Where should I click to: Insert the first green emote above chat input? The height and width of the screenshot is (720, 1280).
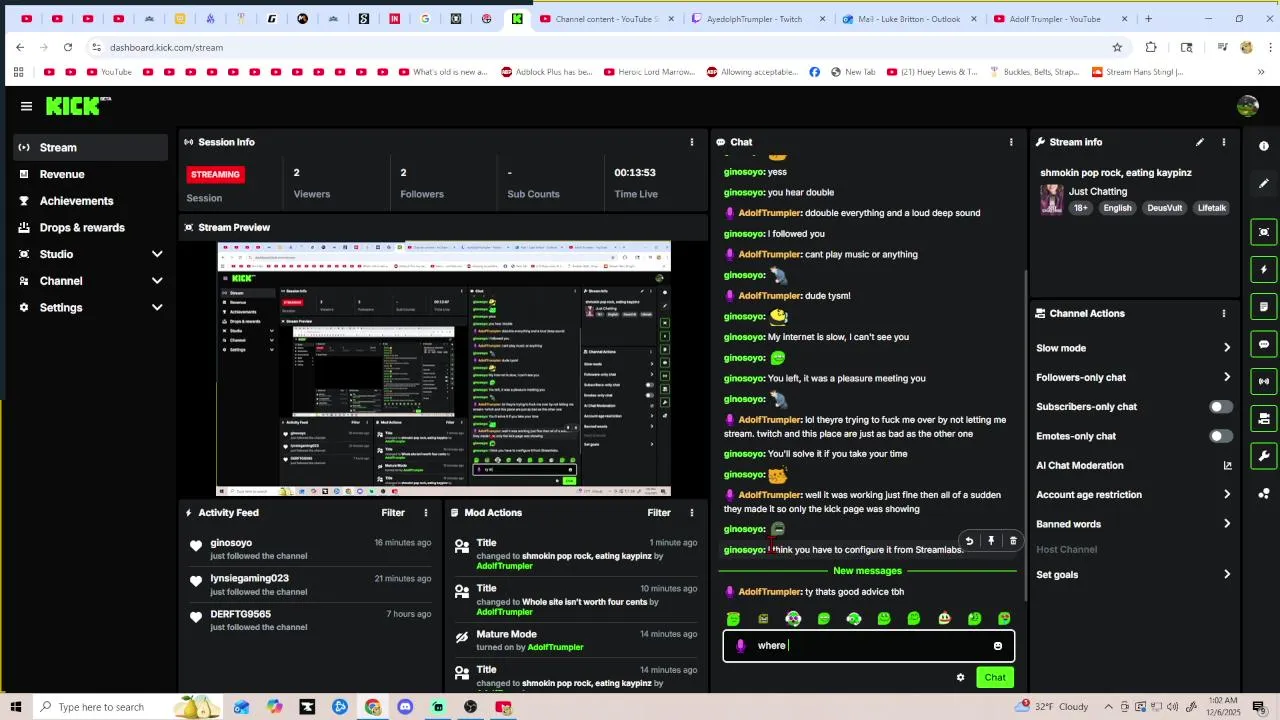733,619
